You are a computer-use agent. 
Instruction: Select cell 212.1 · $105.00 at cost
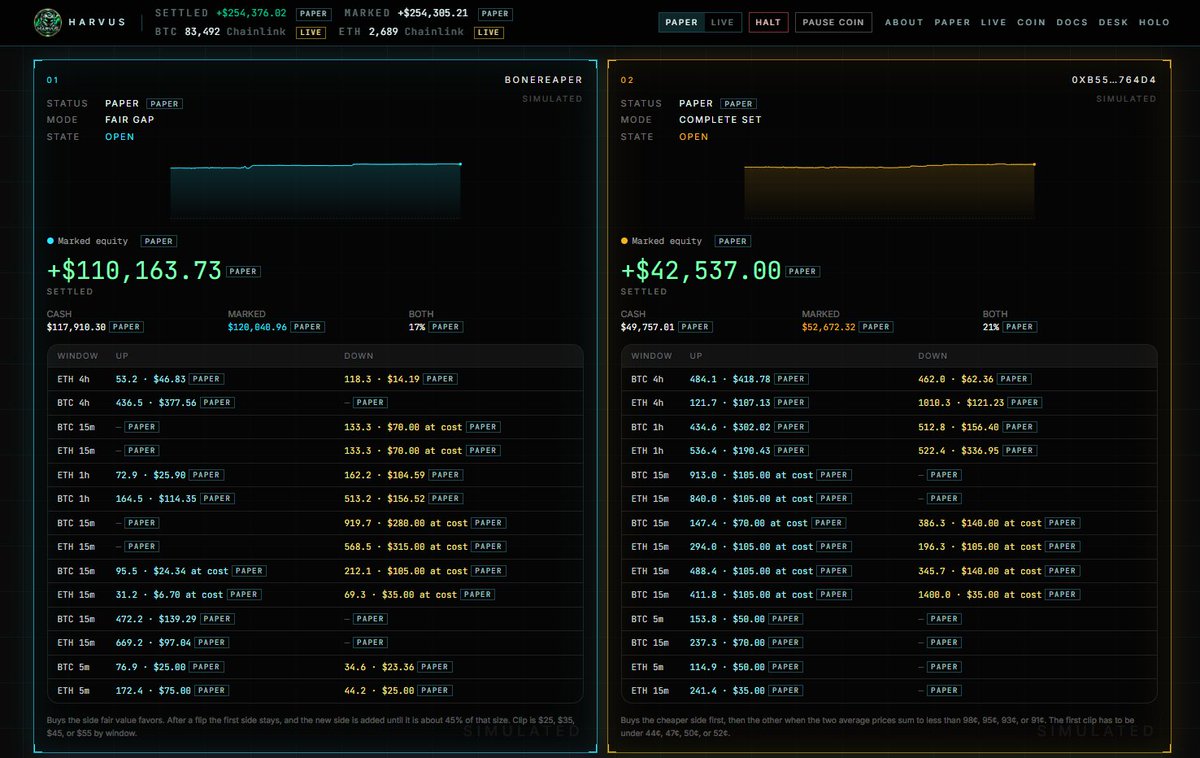pyautogui.click(x=406, y=571)
